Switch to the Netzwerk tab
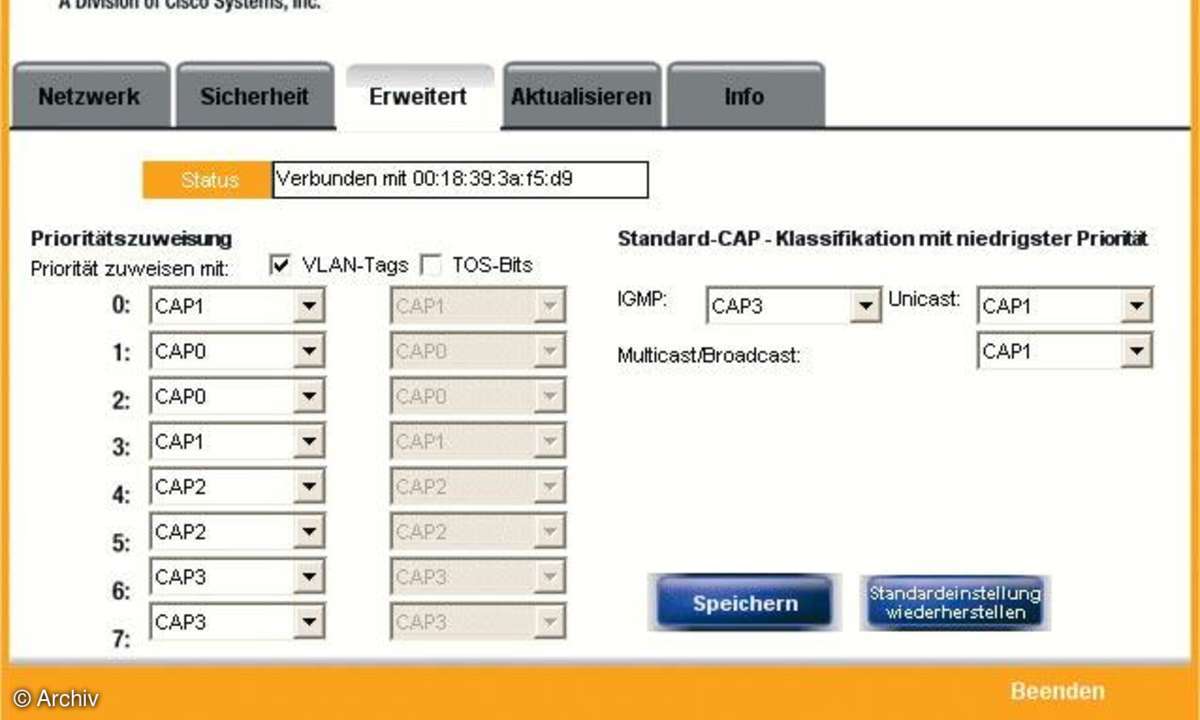 (88, 96)
